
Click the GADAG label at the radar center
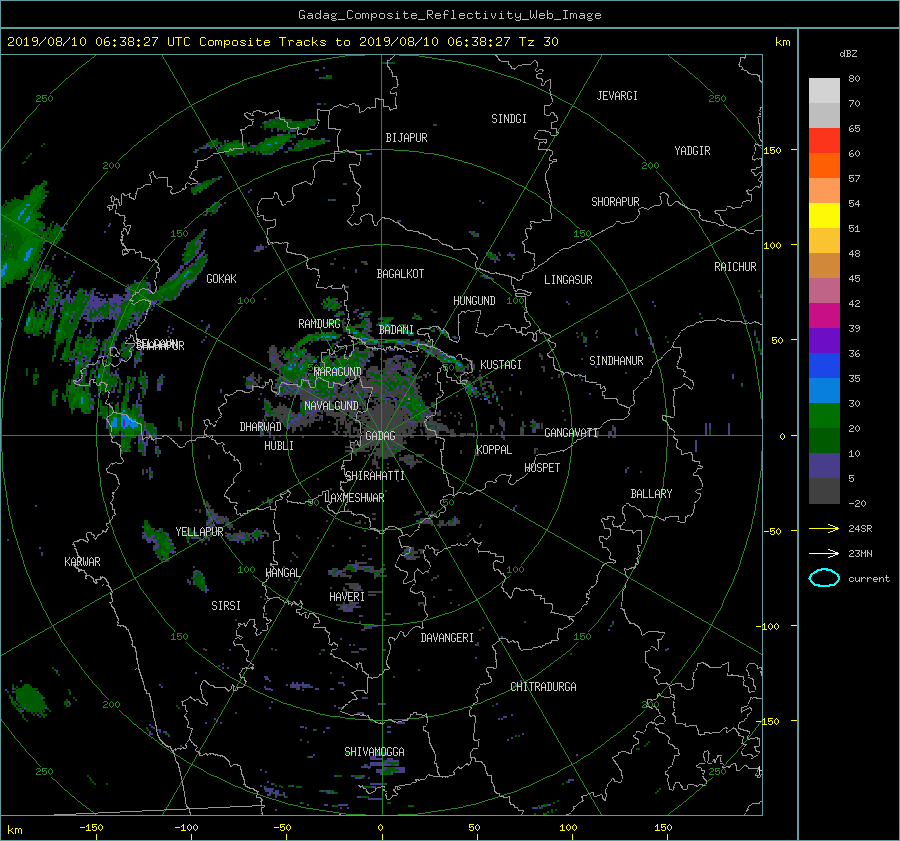point(380,436)
